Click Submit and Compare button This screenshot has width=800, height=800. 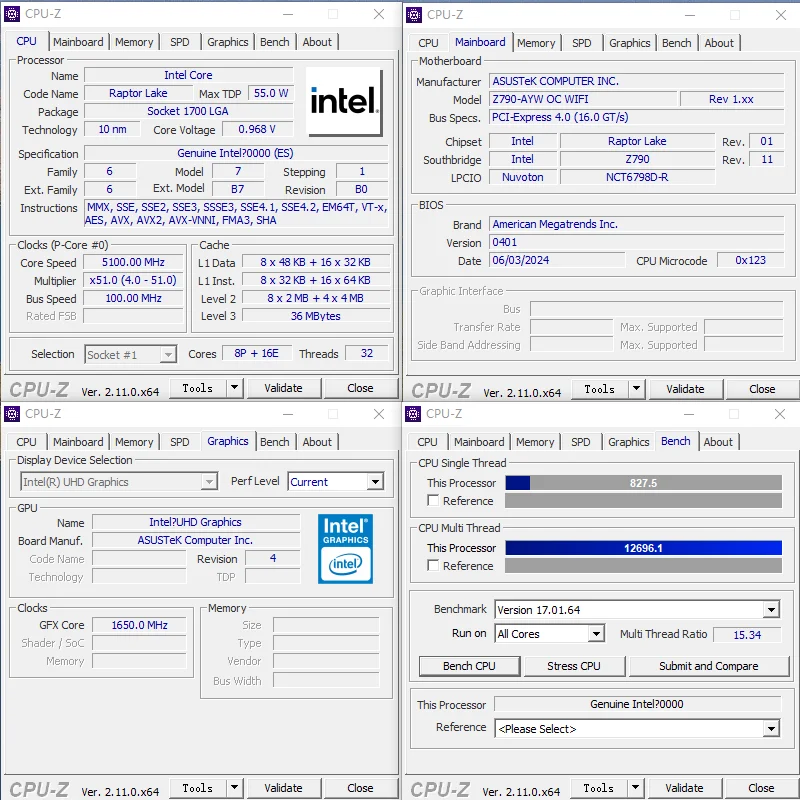pyautogui.click(x=709, y=666)
